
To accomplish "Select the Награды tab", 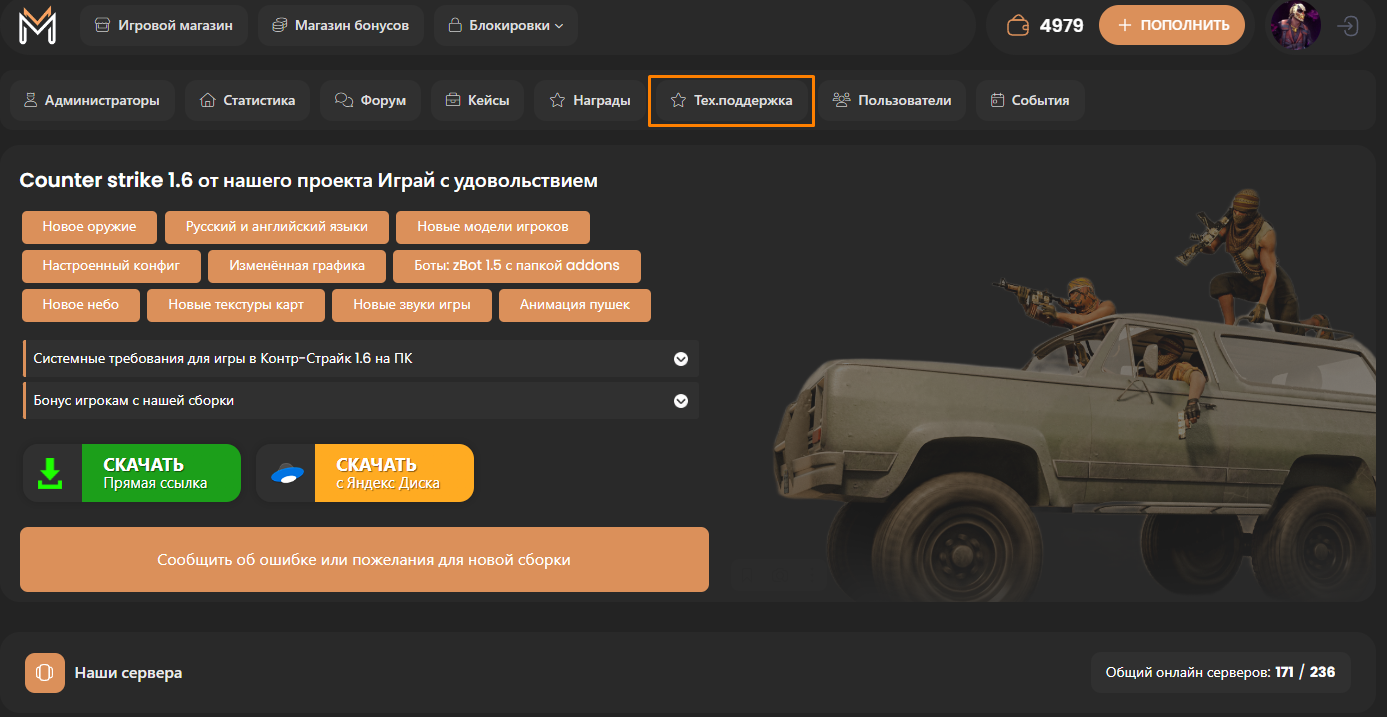I will coord(590,100).
